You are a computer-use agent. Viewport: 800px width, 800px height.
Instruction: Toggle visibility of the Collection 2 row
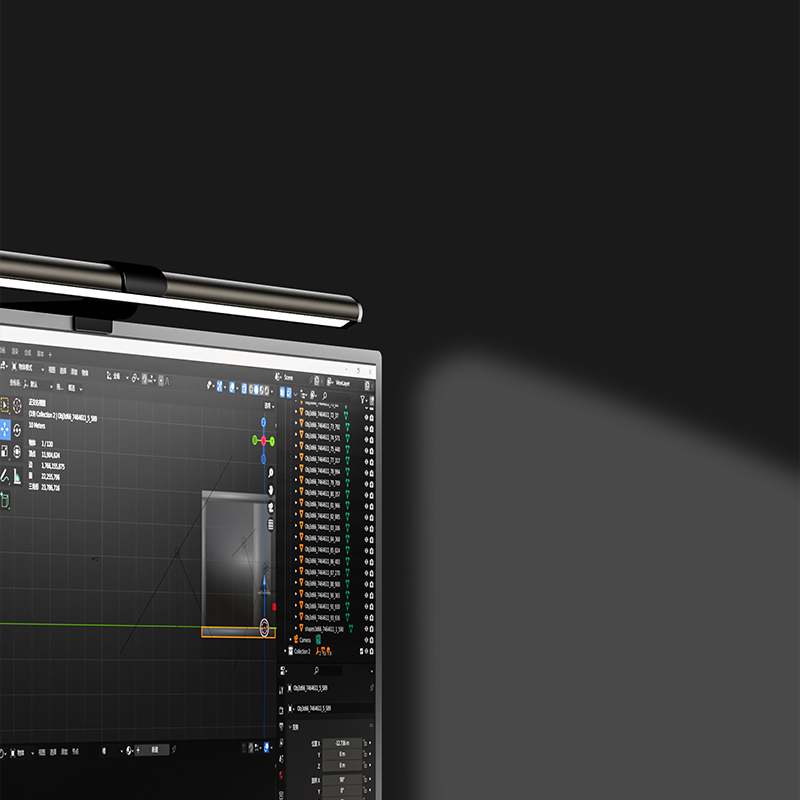pos(367,651)
